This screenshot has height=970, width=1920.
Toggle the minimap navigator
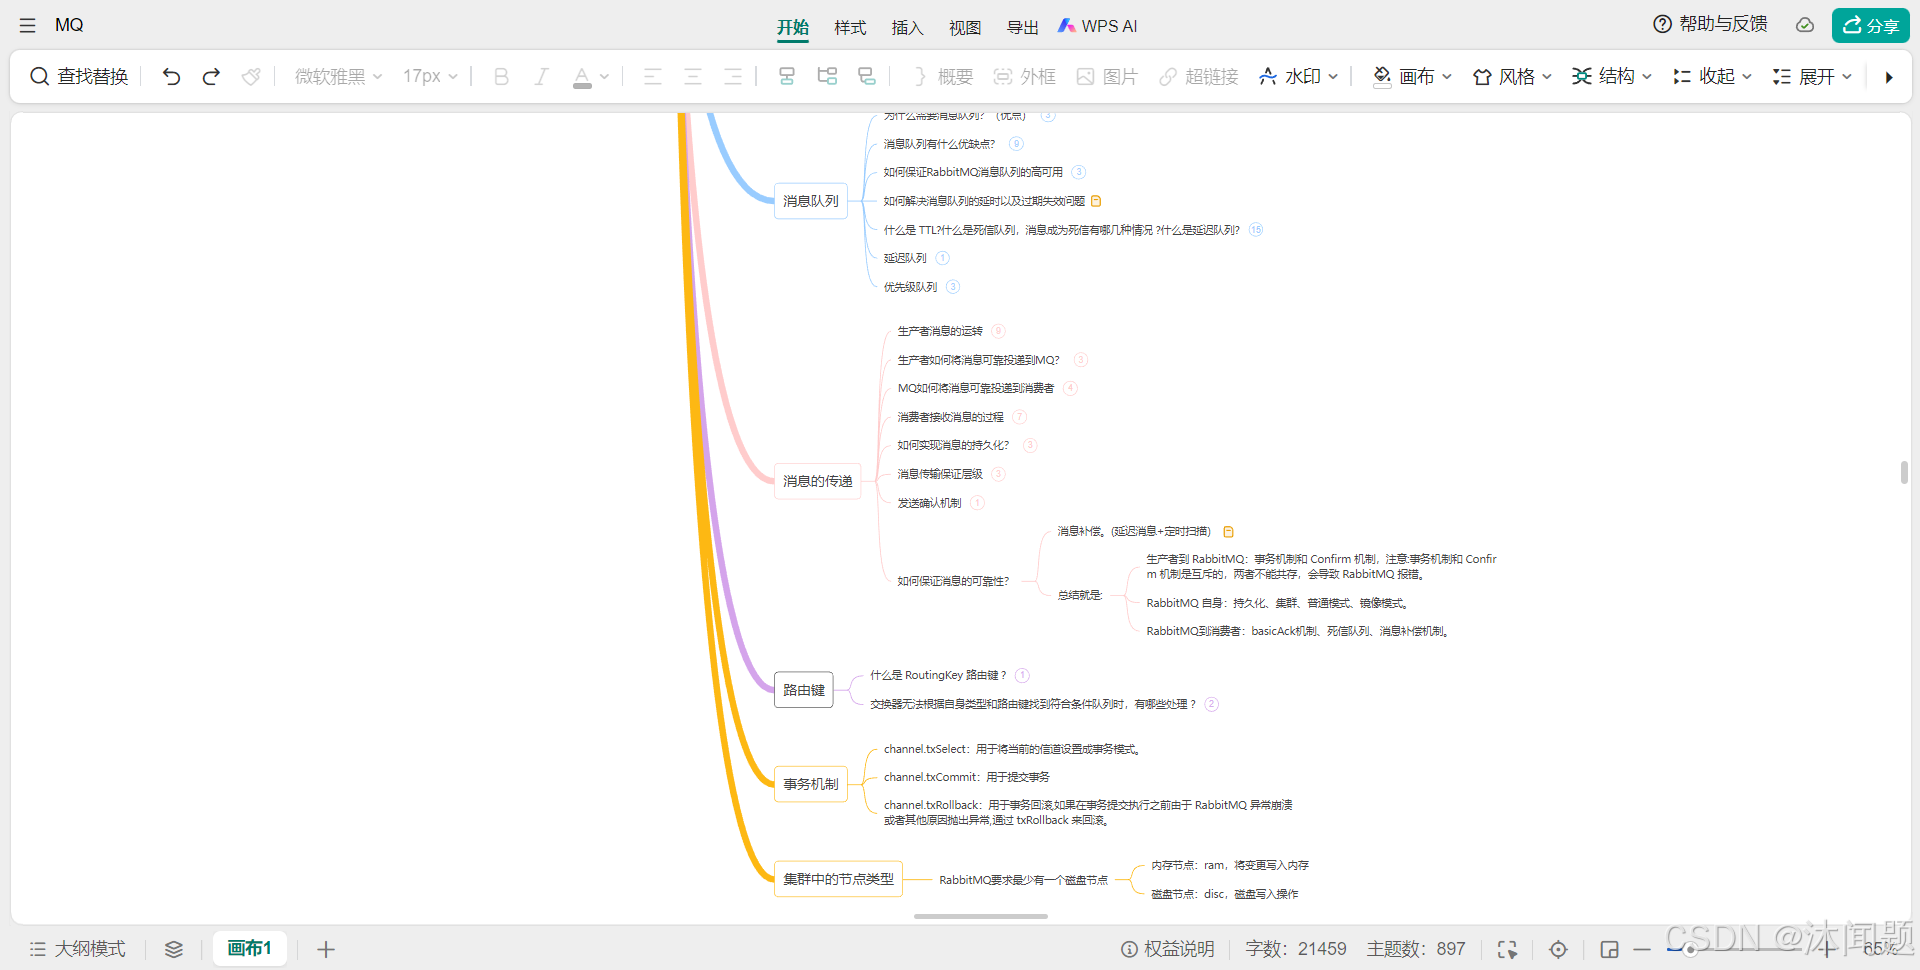pos(1609,949)
